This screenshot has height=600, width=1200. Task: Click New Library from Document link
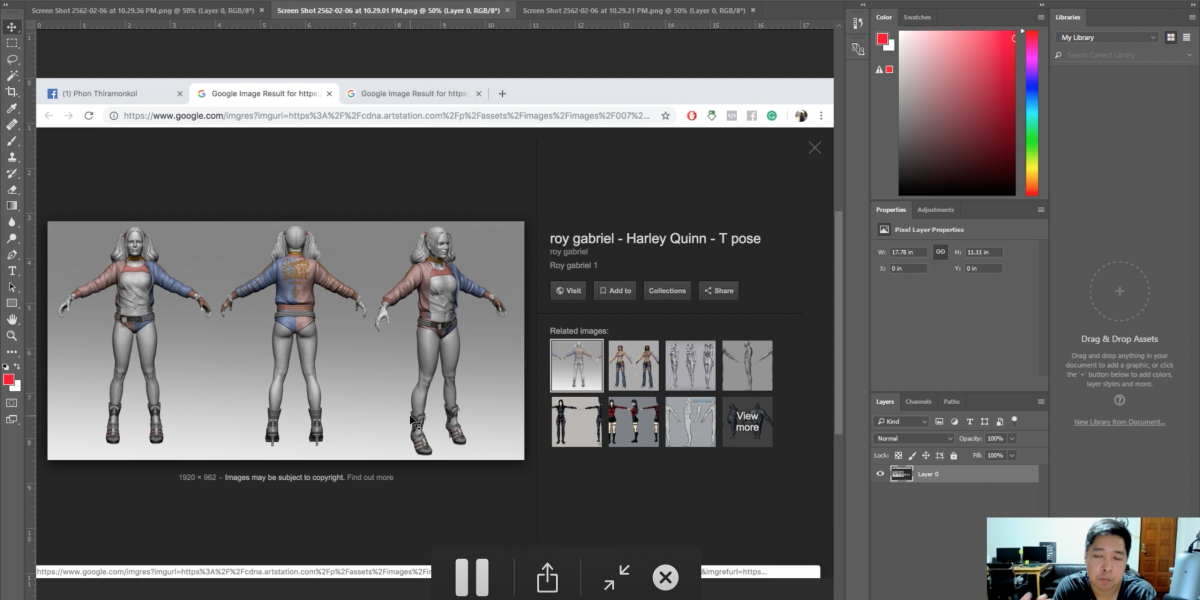click(1119, 422)
